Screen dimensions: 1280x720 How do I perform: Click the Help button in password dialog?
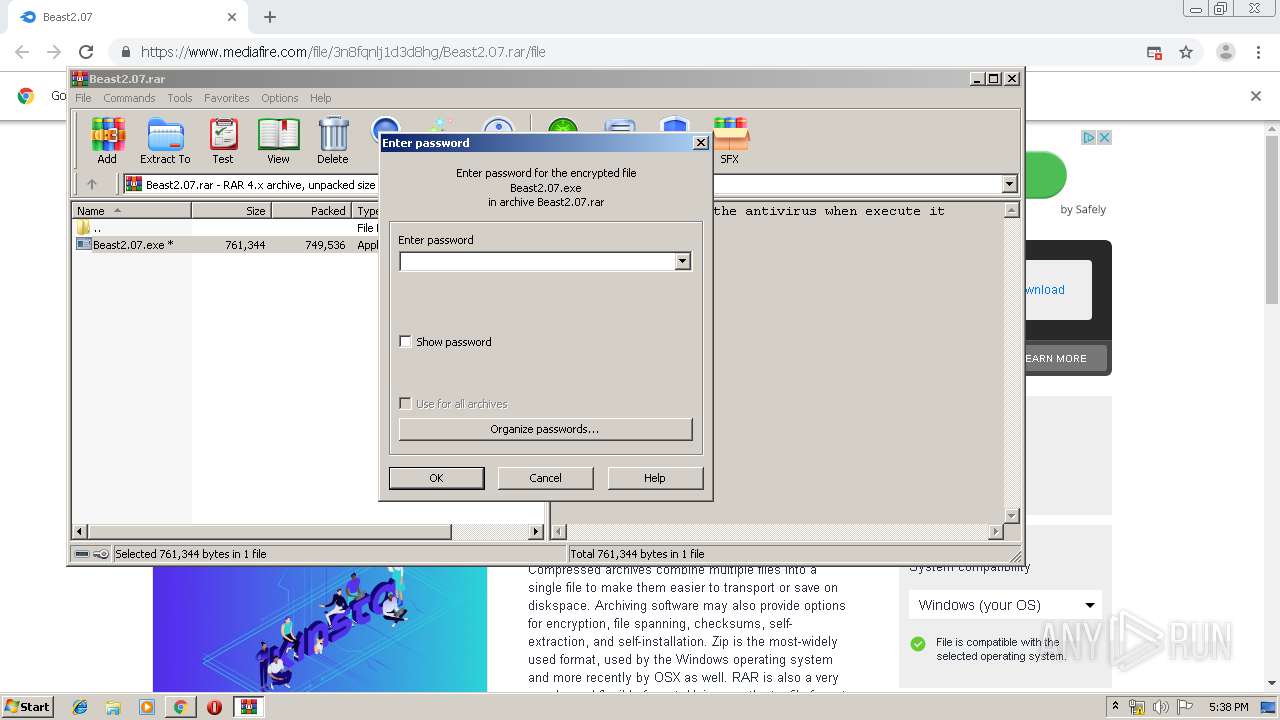click(655, 478)
